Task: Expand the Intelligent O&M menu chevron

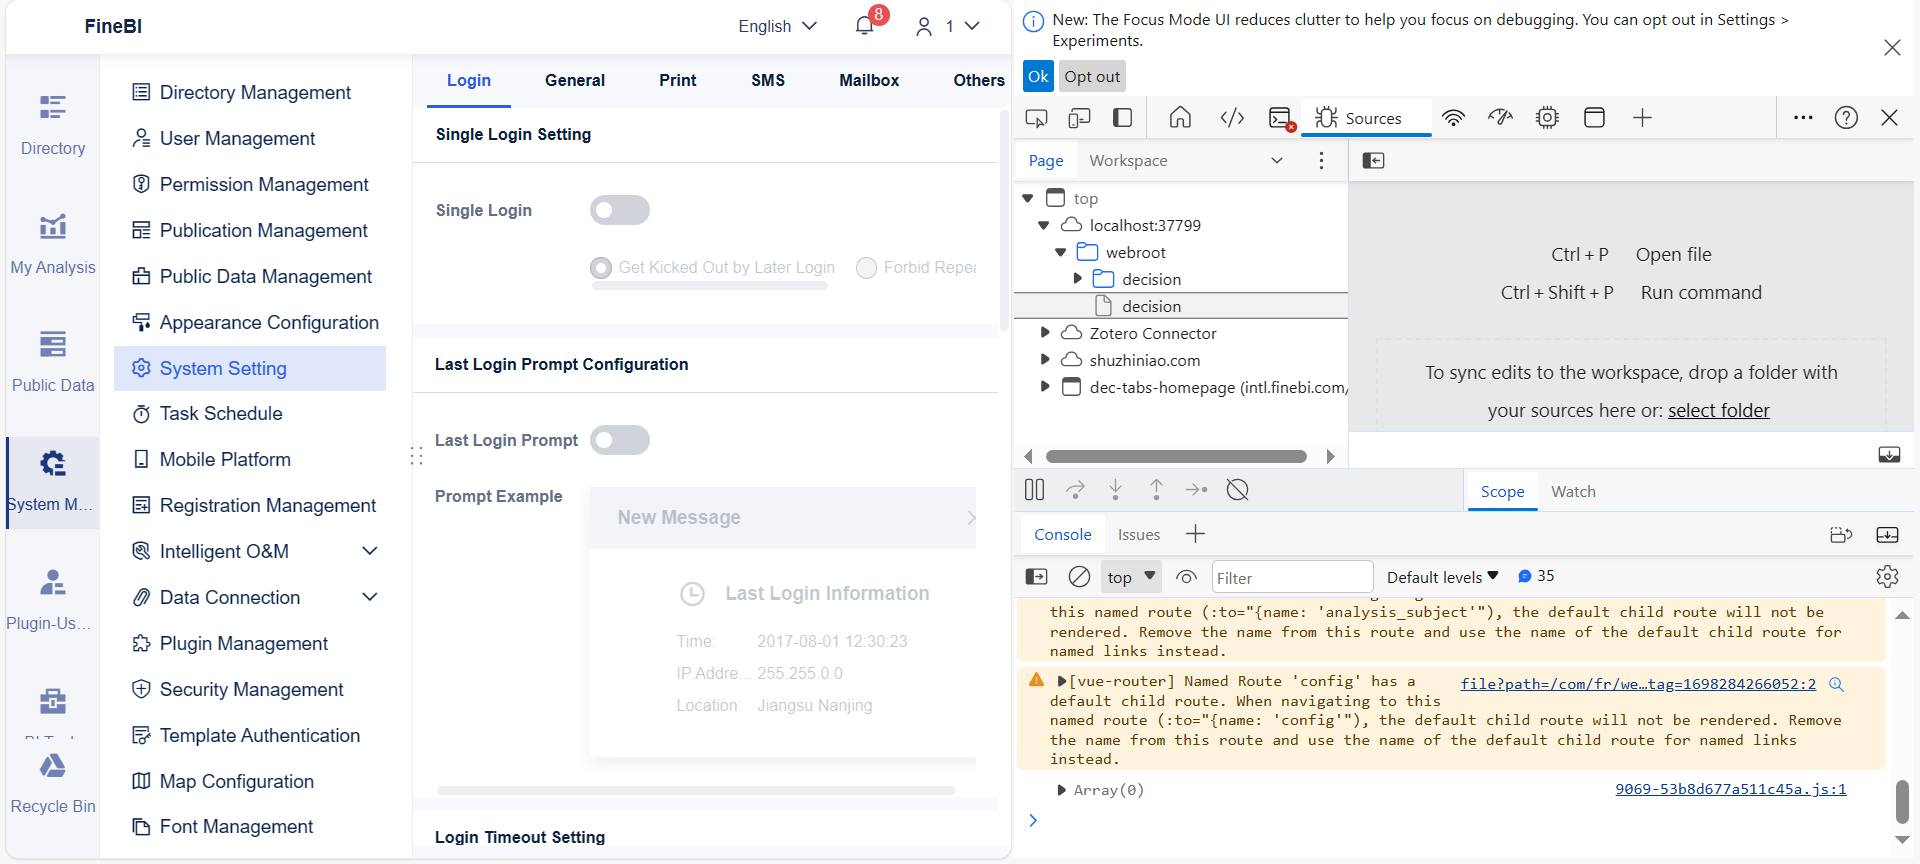Action: point(369,551)
